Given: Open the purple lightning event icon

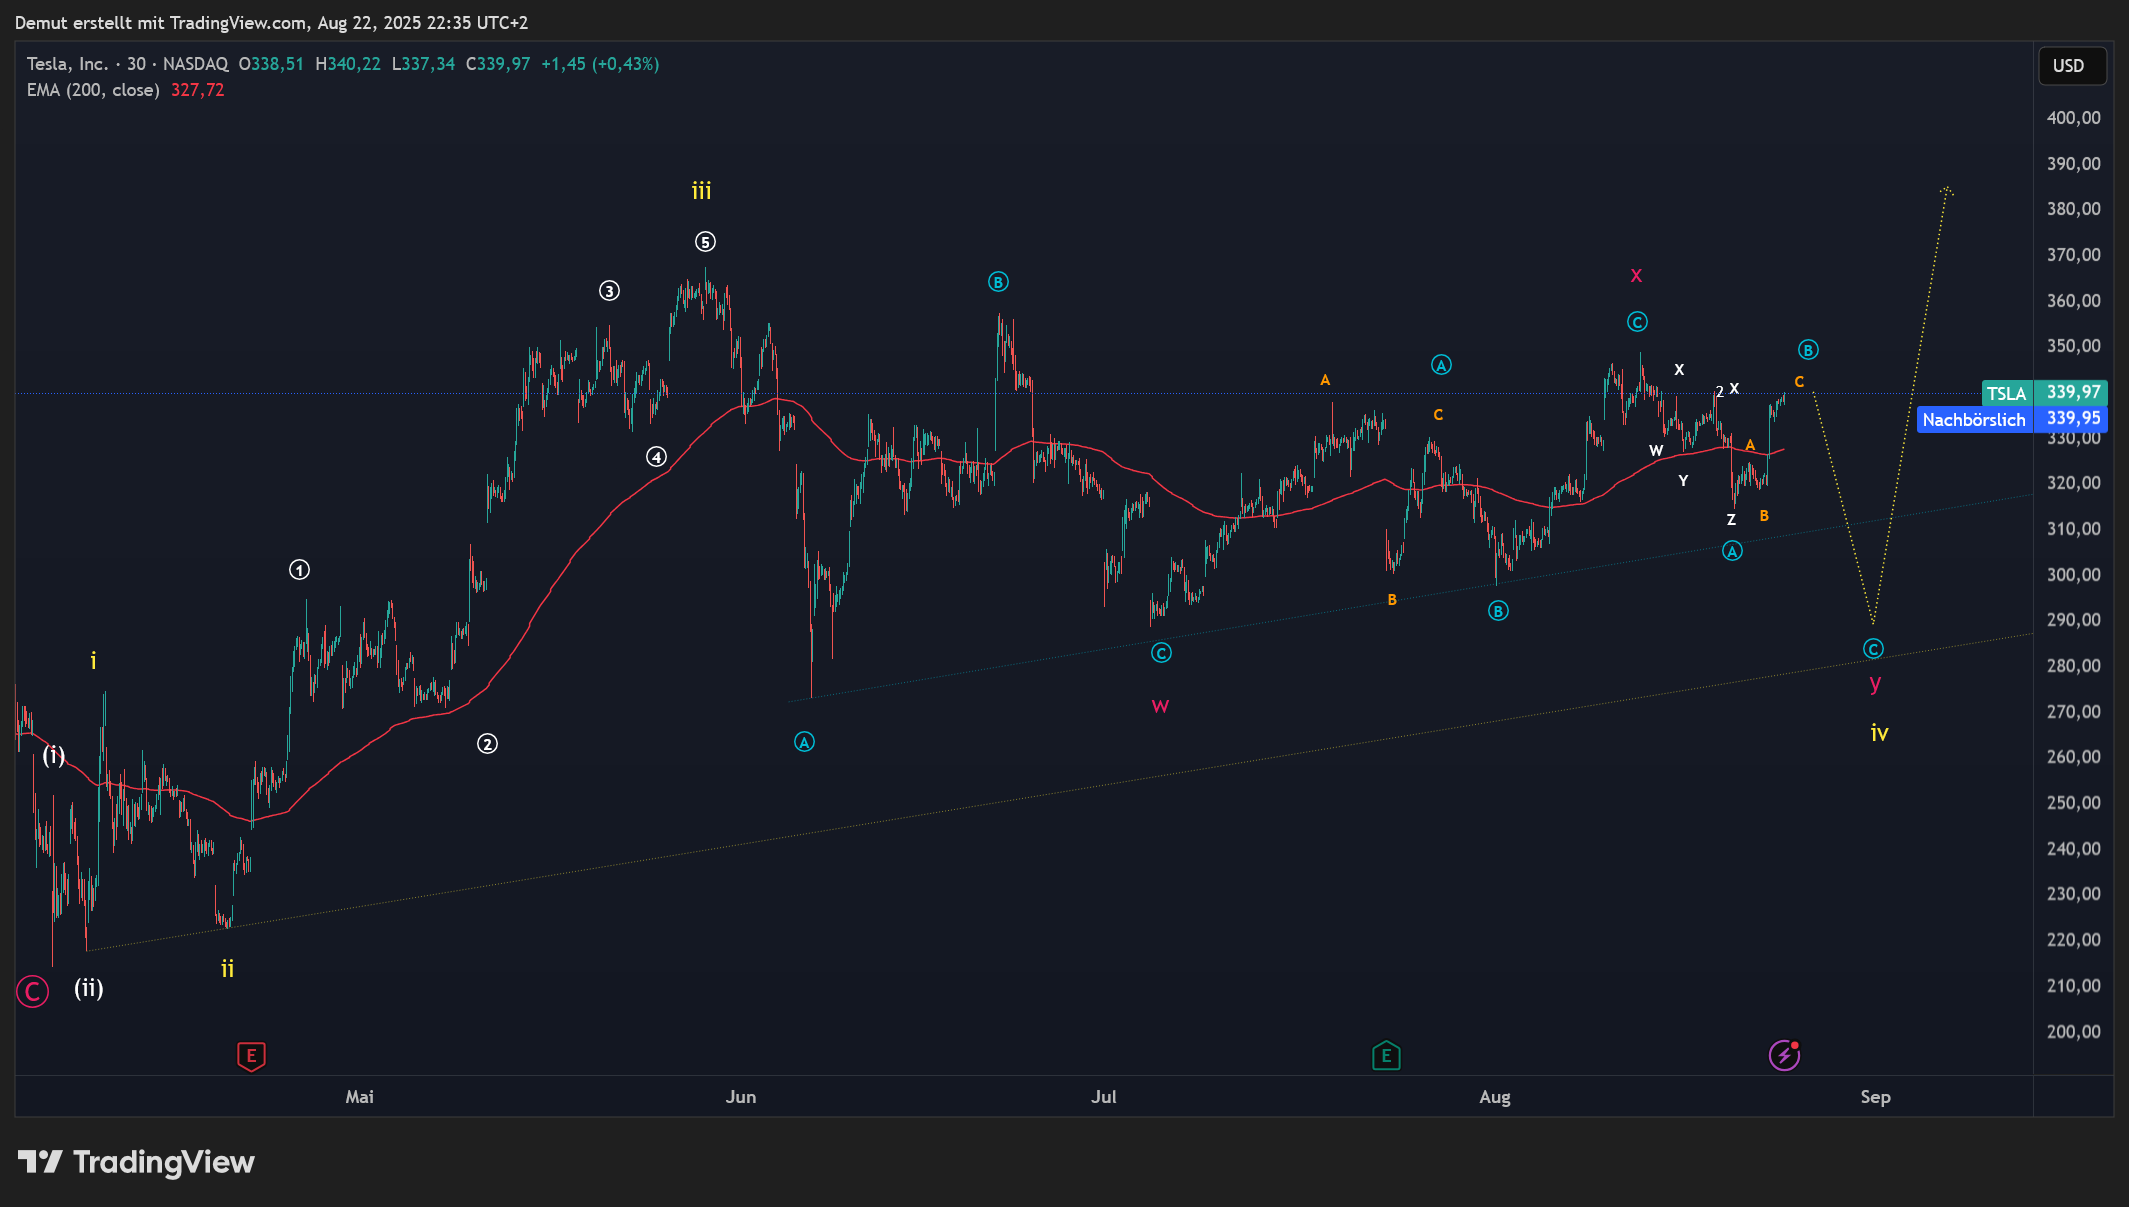Looking at the screenshot, I should point(1784,1055).
